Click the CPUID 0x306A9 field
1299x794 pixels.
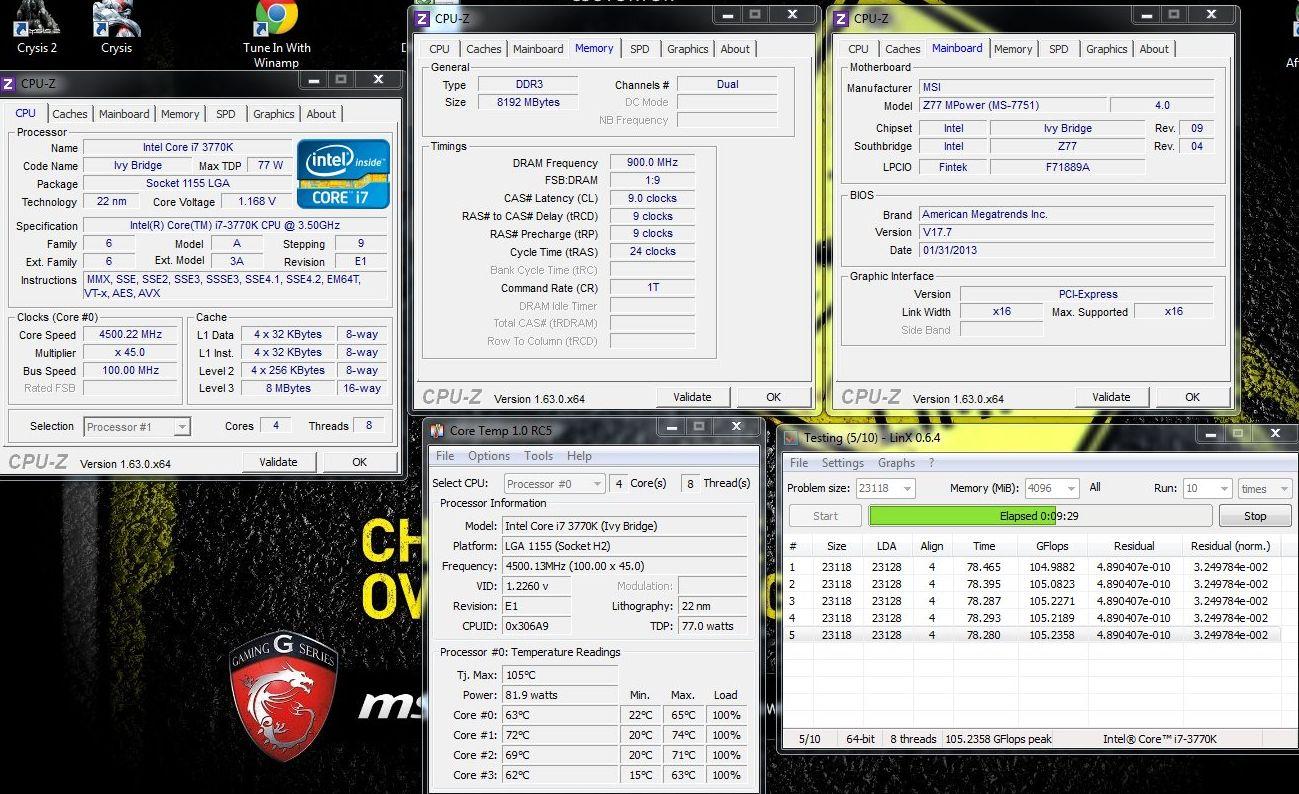537,626
